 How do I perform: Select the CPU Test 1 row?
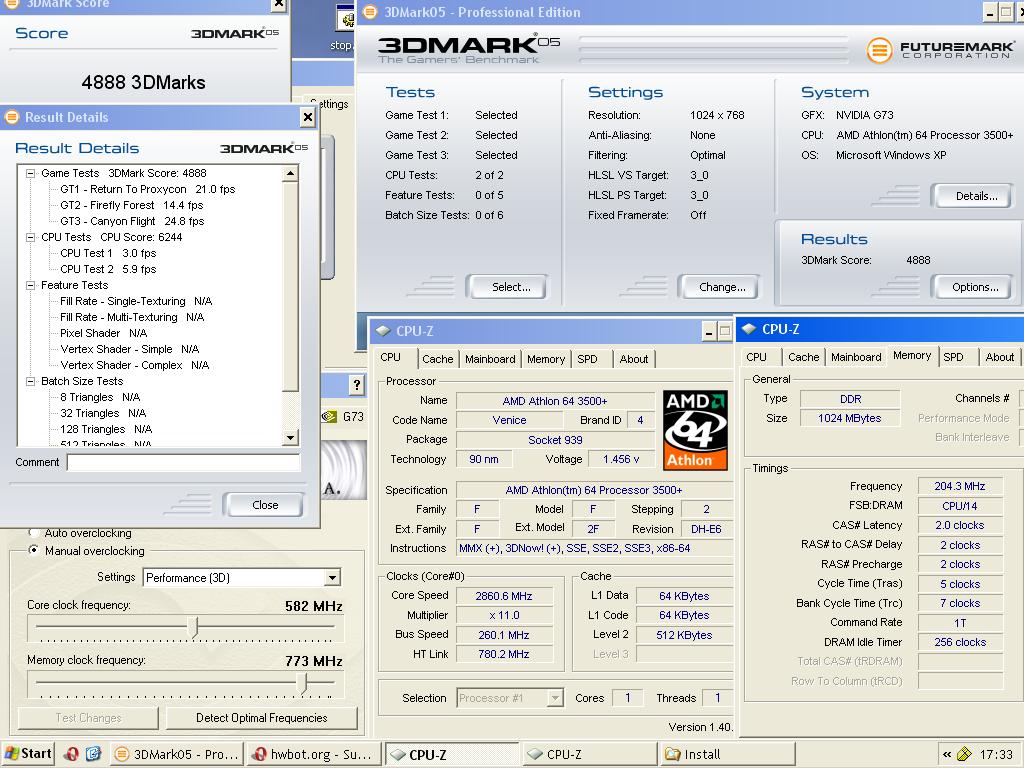108,253
